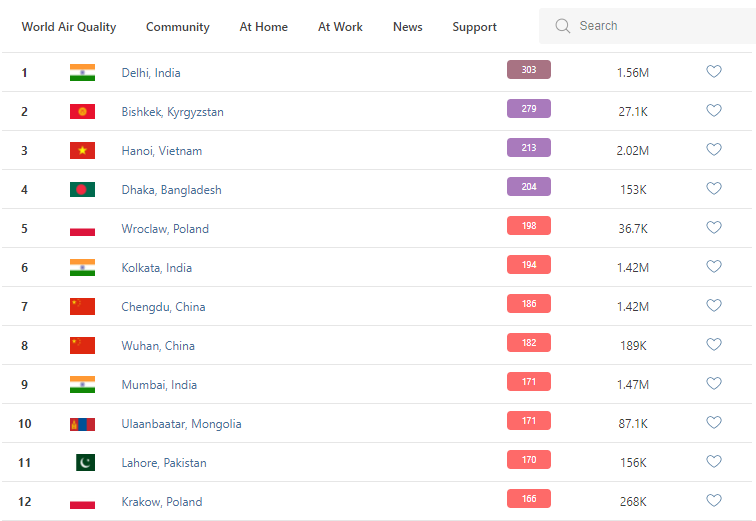Click the Mongolia flag icon
756x521 pixels.
point(82,424)
